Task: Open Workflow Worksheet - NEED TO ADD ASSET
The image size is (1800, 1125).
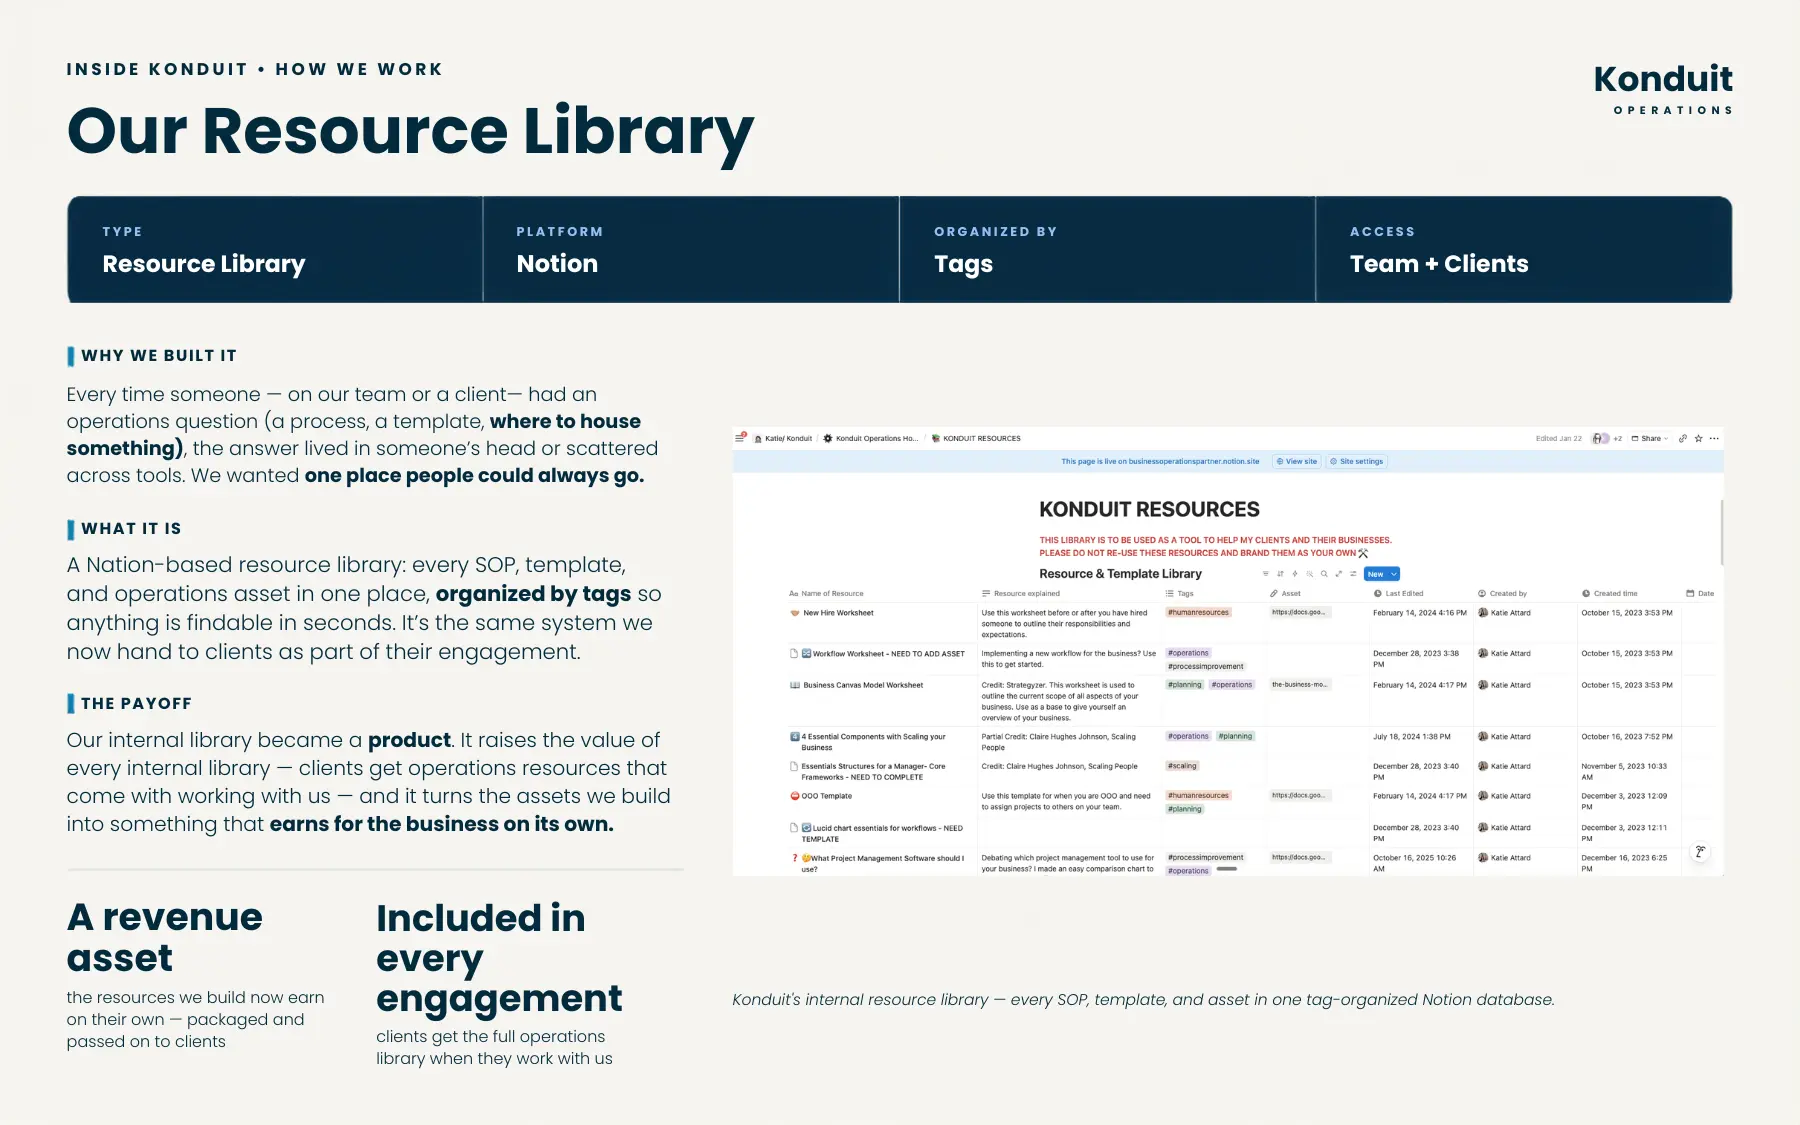Action: tap(888, 653)
